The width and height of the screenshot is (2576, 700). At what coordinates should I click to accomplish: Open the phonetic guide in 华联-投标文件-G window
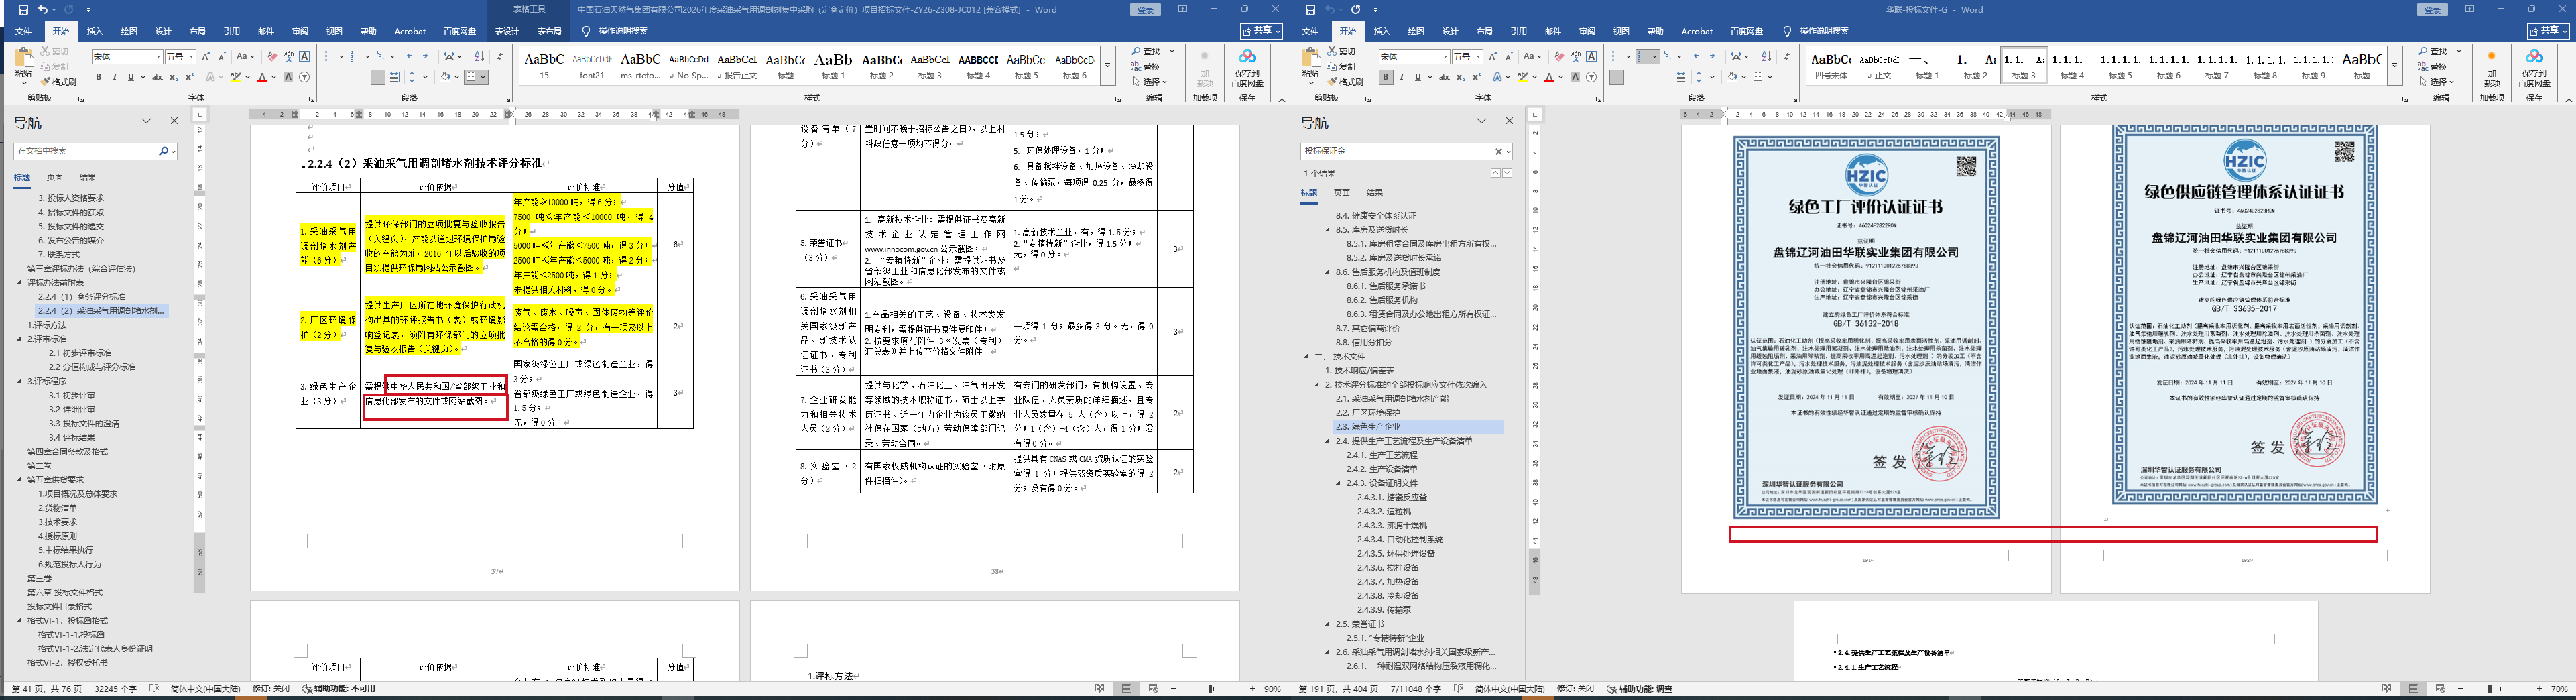click(x=1575, y=57)
